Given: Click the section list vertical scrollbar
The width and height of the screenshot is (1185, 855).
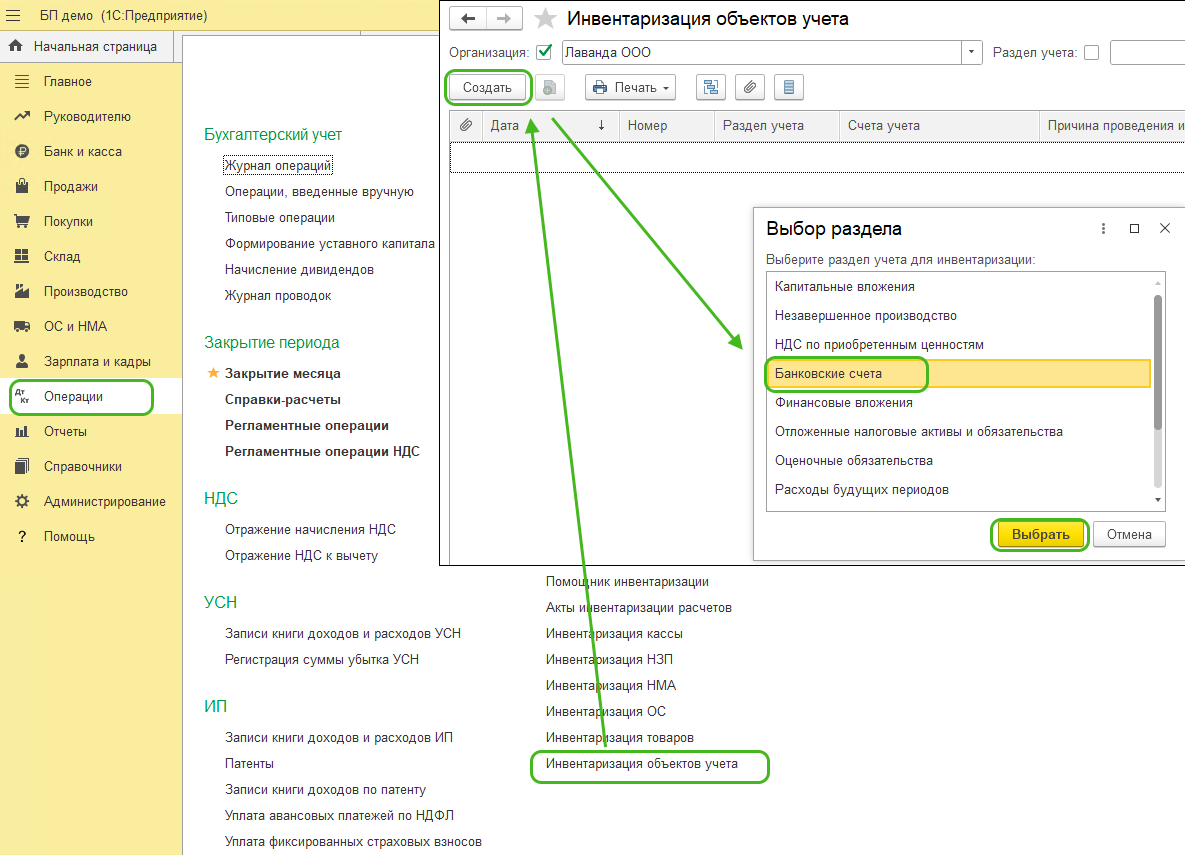Looking at the screenshot, I should [x=1158, y=363].
